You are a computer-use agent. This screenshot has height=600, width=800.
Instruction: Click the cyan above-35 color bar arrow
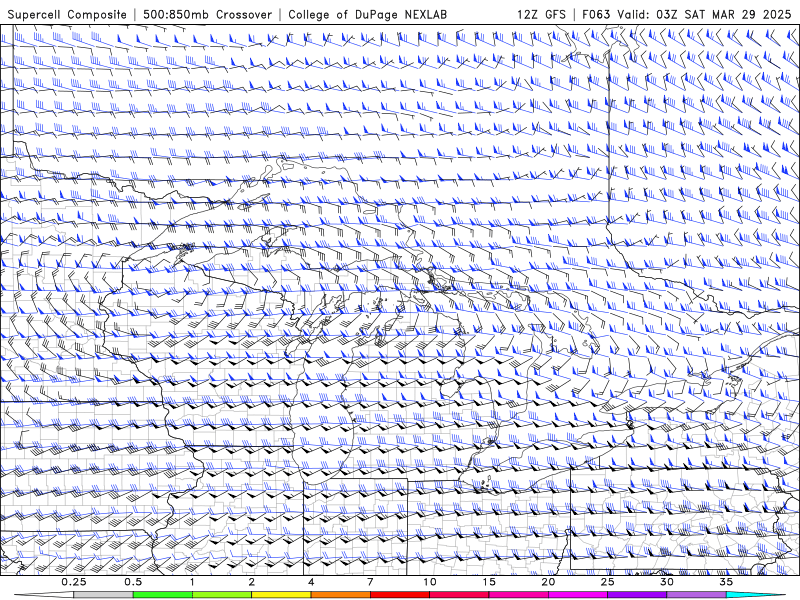[756, 595]
